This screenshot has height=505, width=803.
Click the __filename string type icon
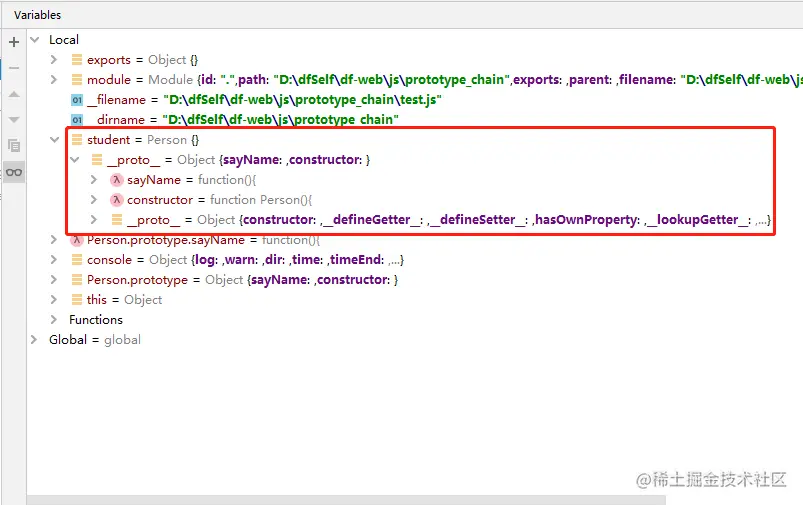tap(77, 100)
